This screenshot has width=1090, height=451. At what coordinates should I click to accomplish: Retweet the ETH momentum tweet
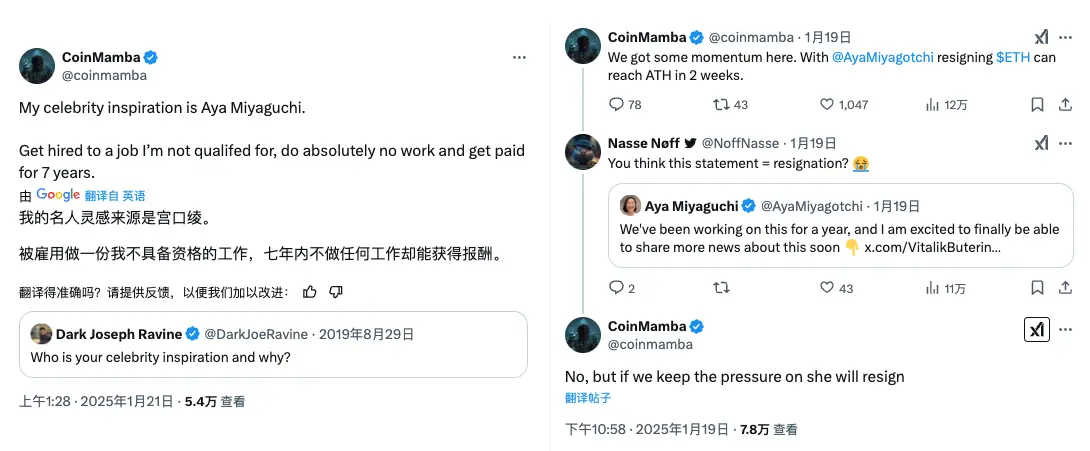click(720, 104)
